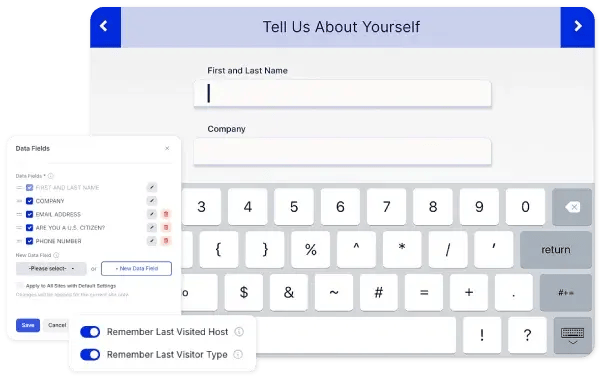Focus the First and Last Name input

click(342, 93)
